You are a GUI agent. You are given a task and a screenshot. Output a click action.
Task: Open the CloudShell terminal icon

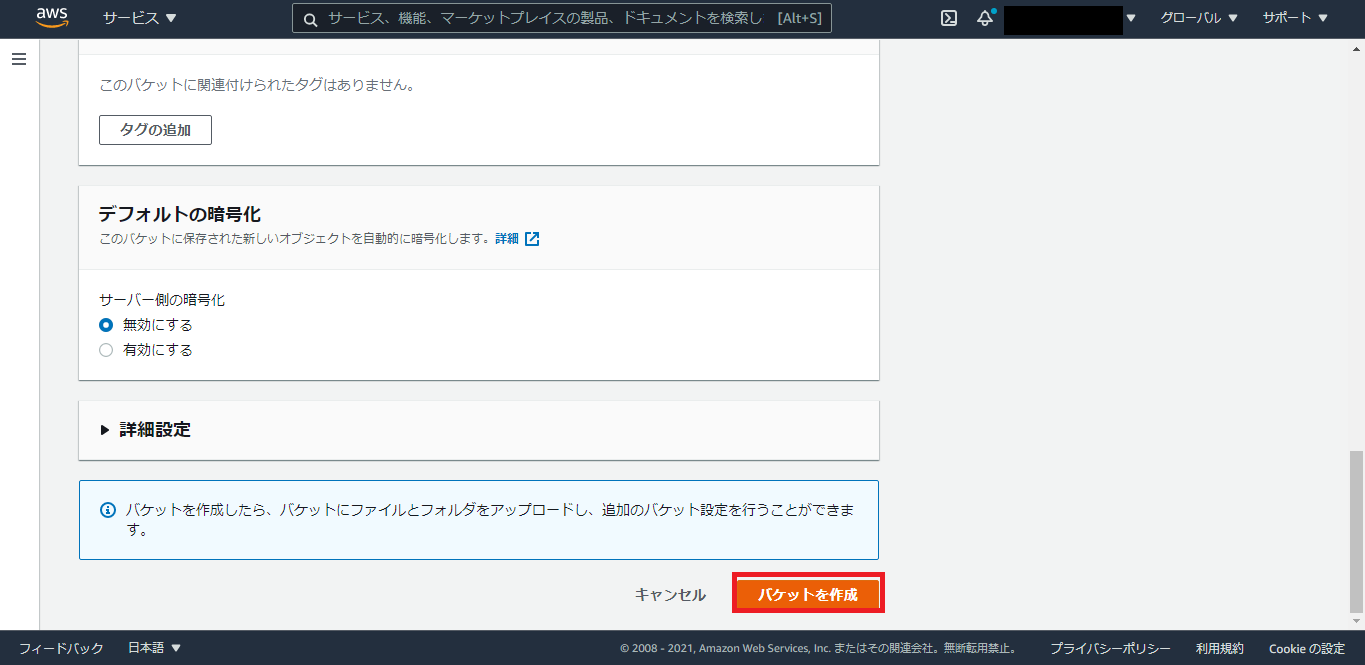point(949,18)
